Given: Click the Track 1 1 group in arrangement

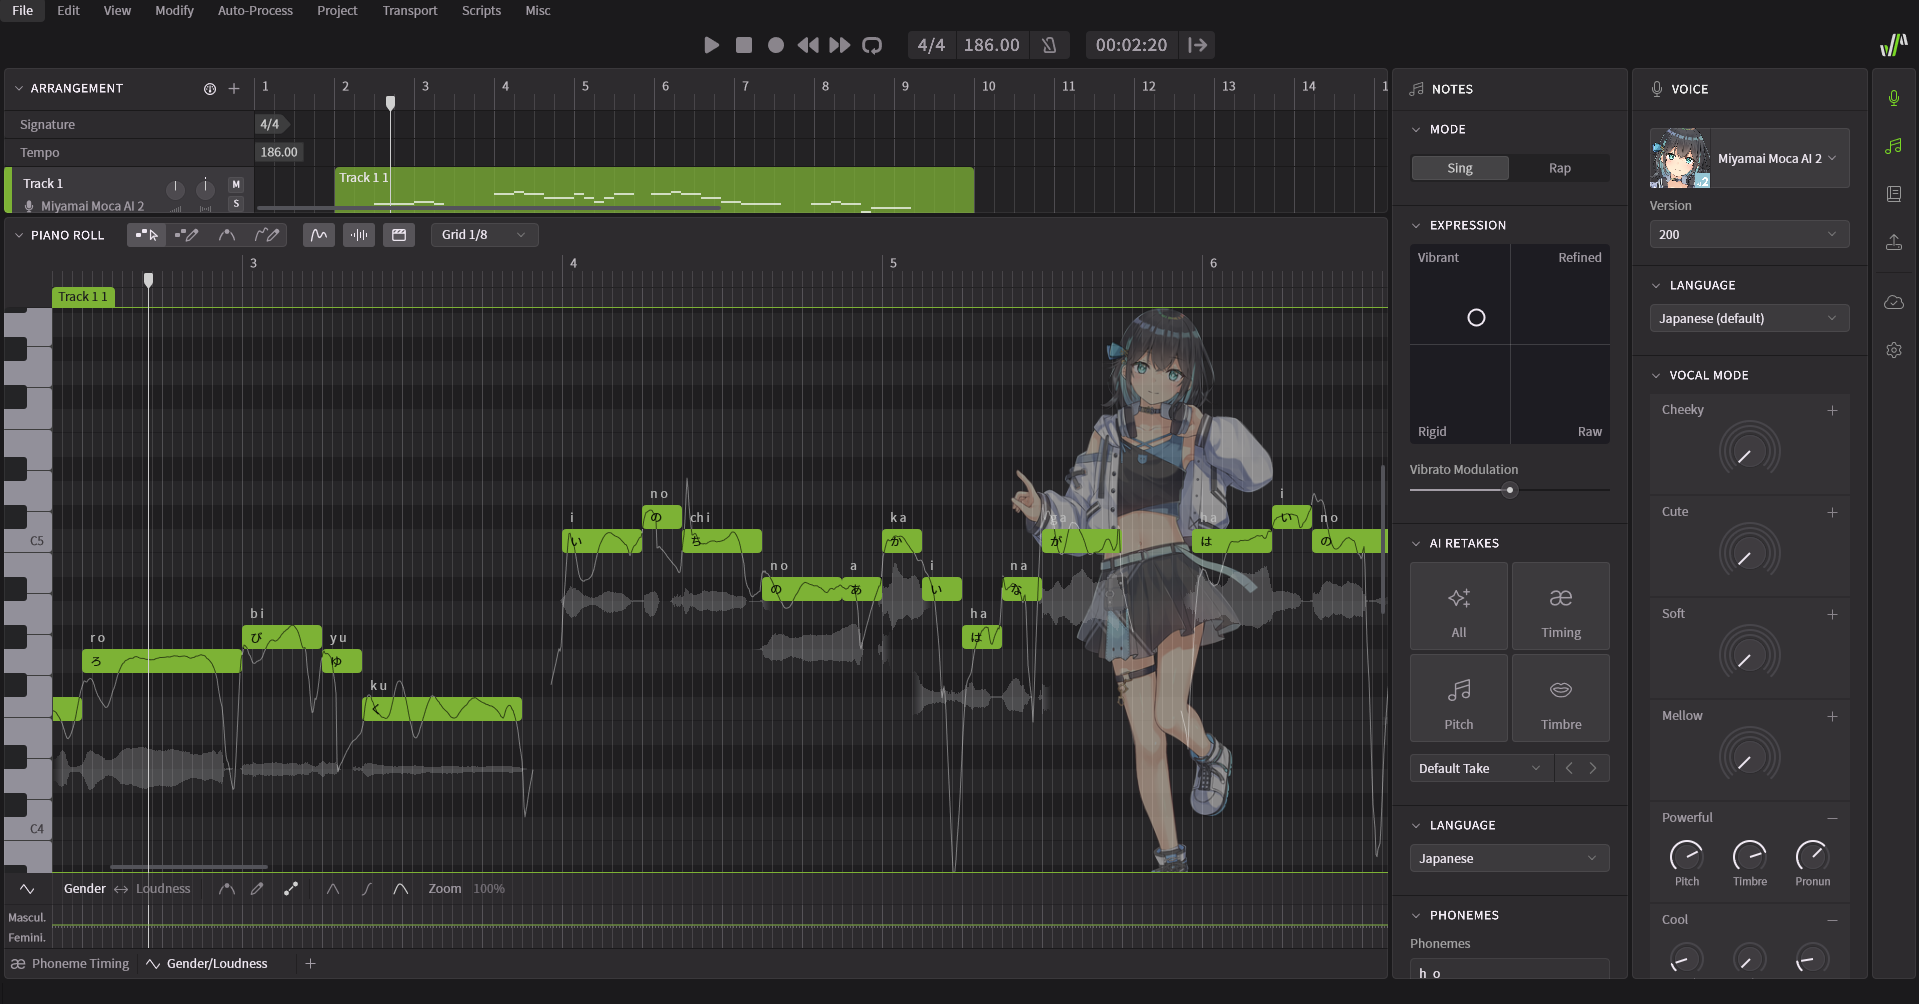Looking at the screenshot, I should pyautogui.click(x=654, y=189).
